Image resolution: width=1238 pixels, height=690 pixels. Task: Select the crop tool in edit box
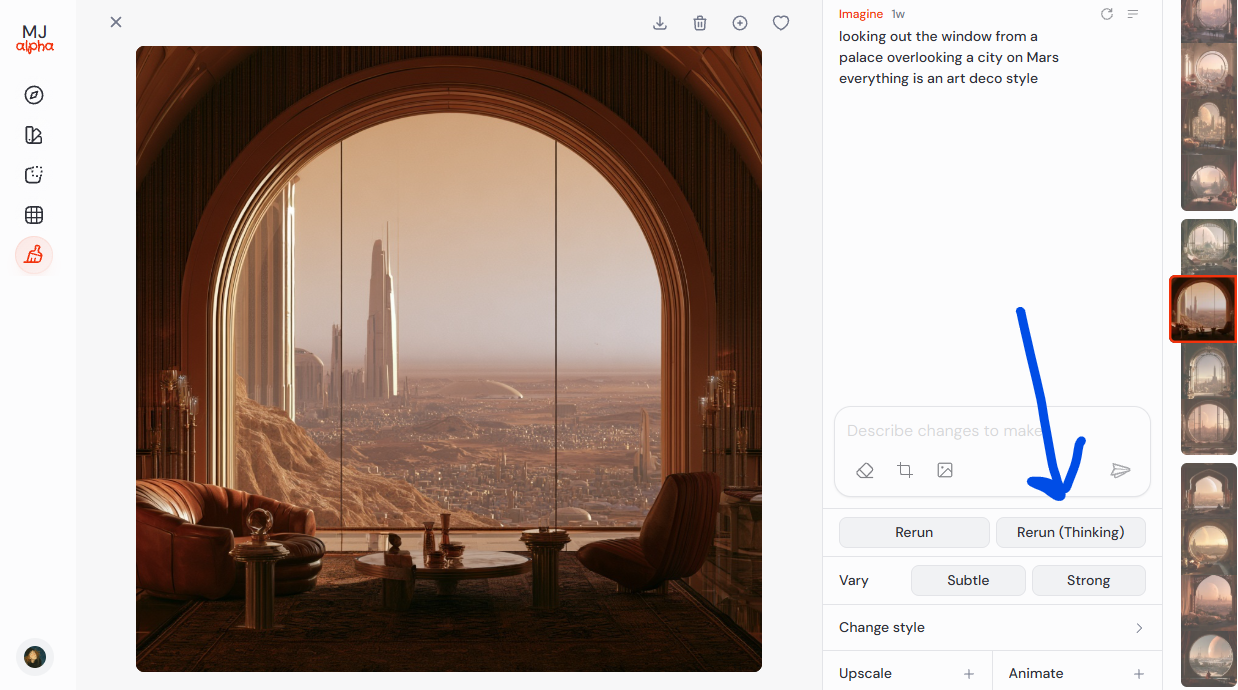(905, 470)
